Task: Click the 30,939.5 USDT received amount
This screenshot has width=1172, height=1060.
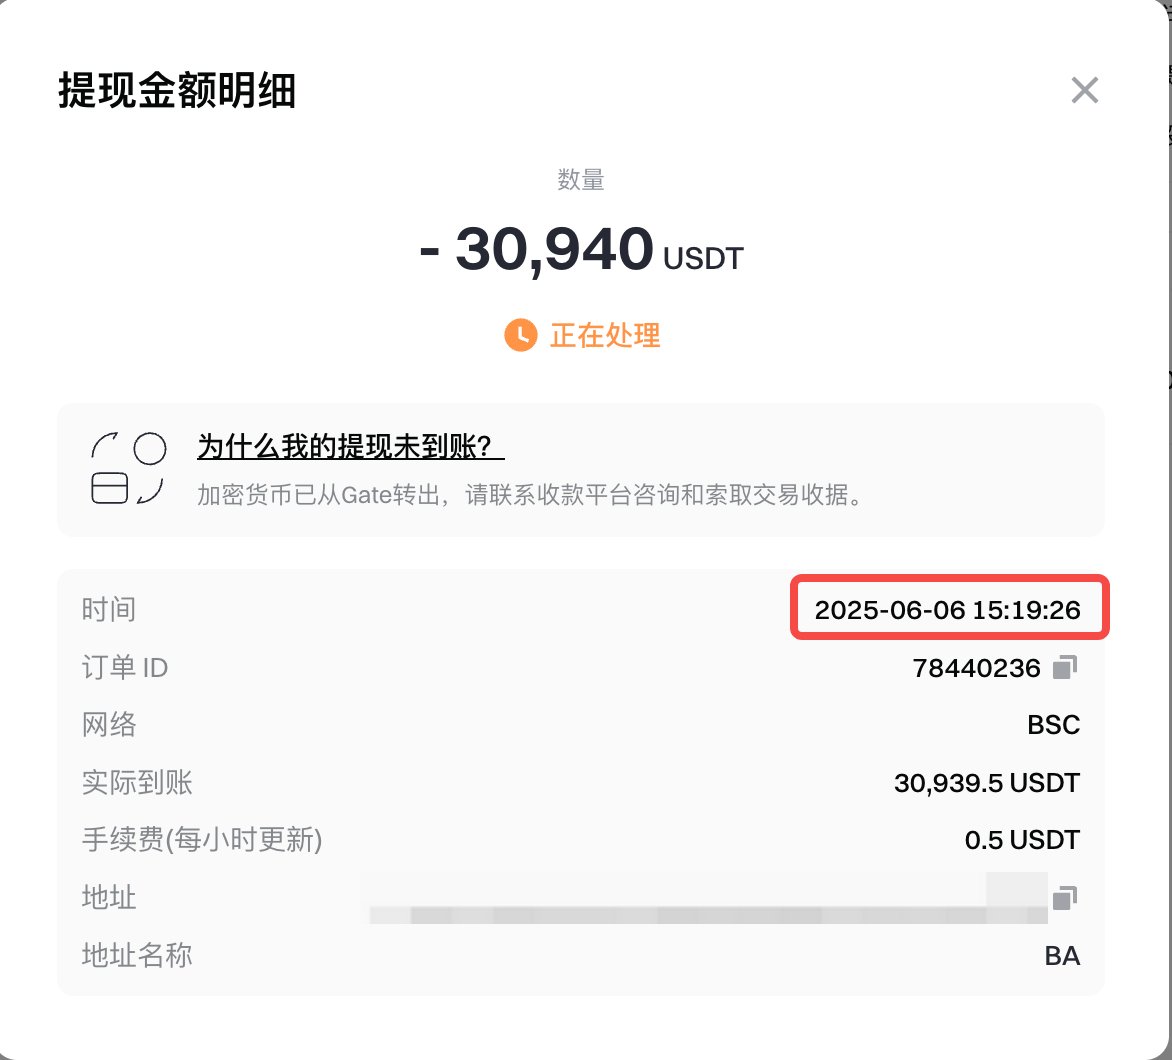Action: coord(986,782)
